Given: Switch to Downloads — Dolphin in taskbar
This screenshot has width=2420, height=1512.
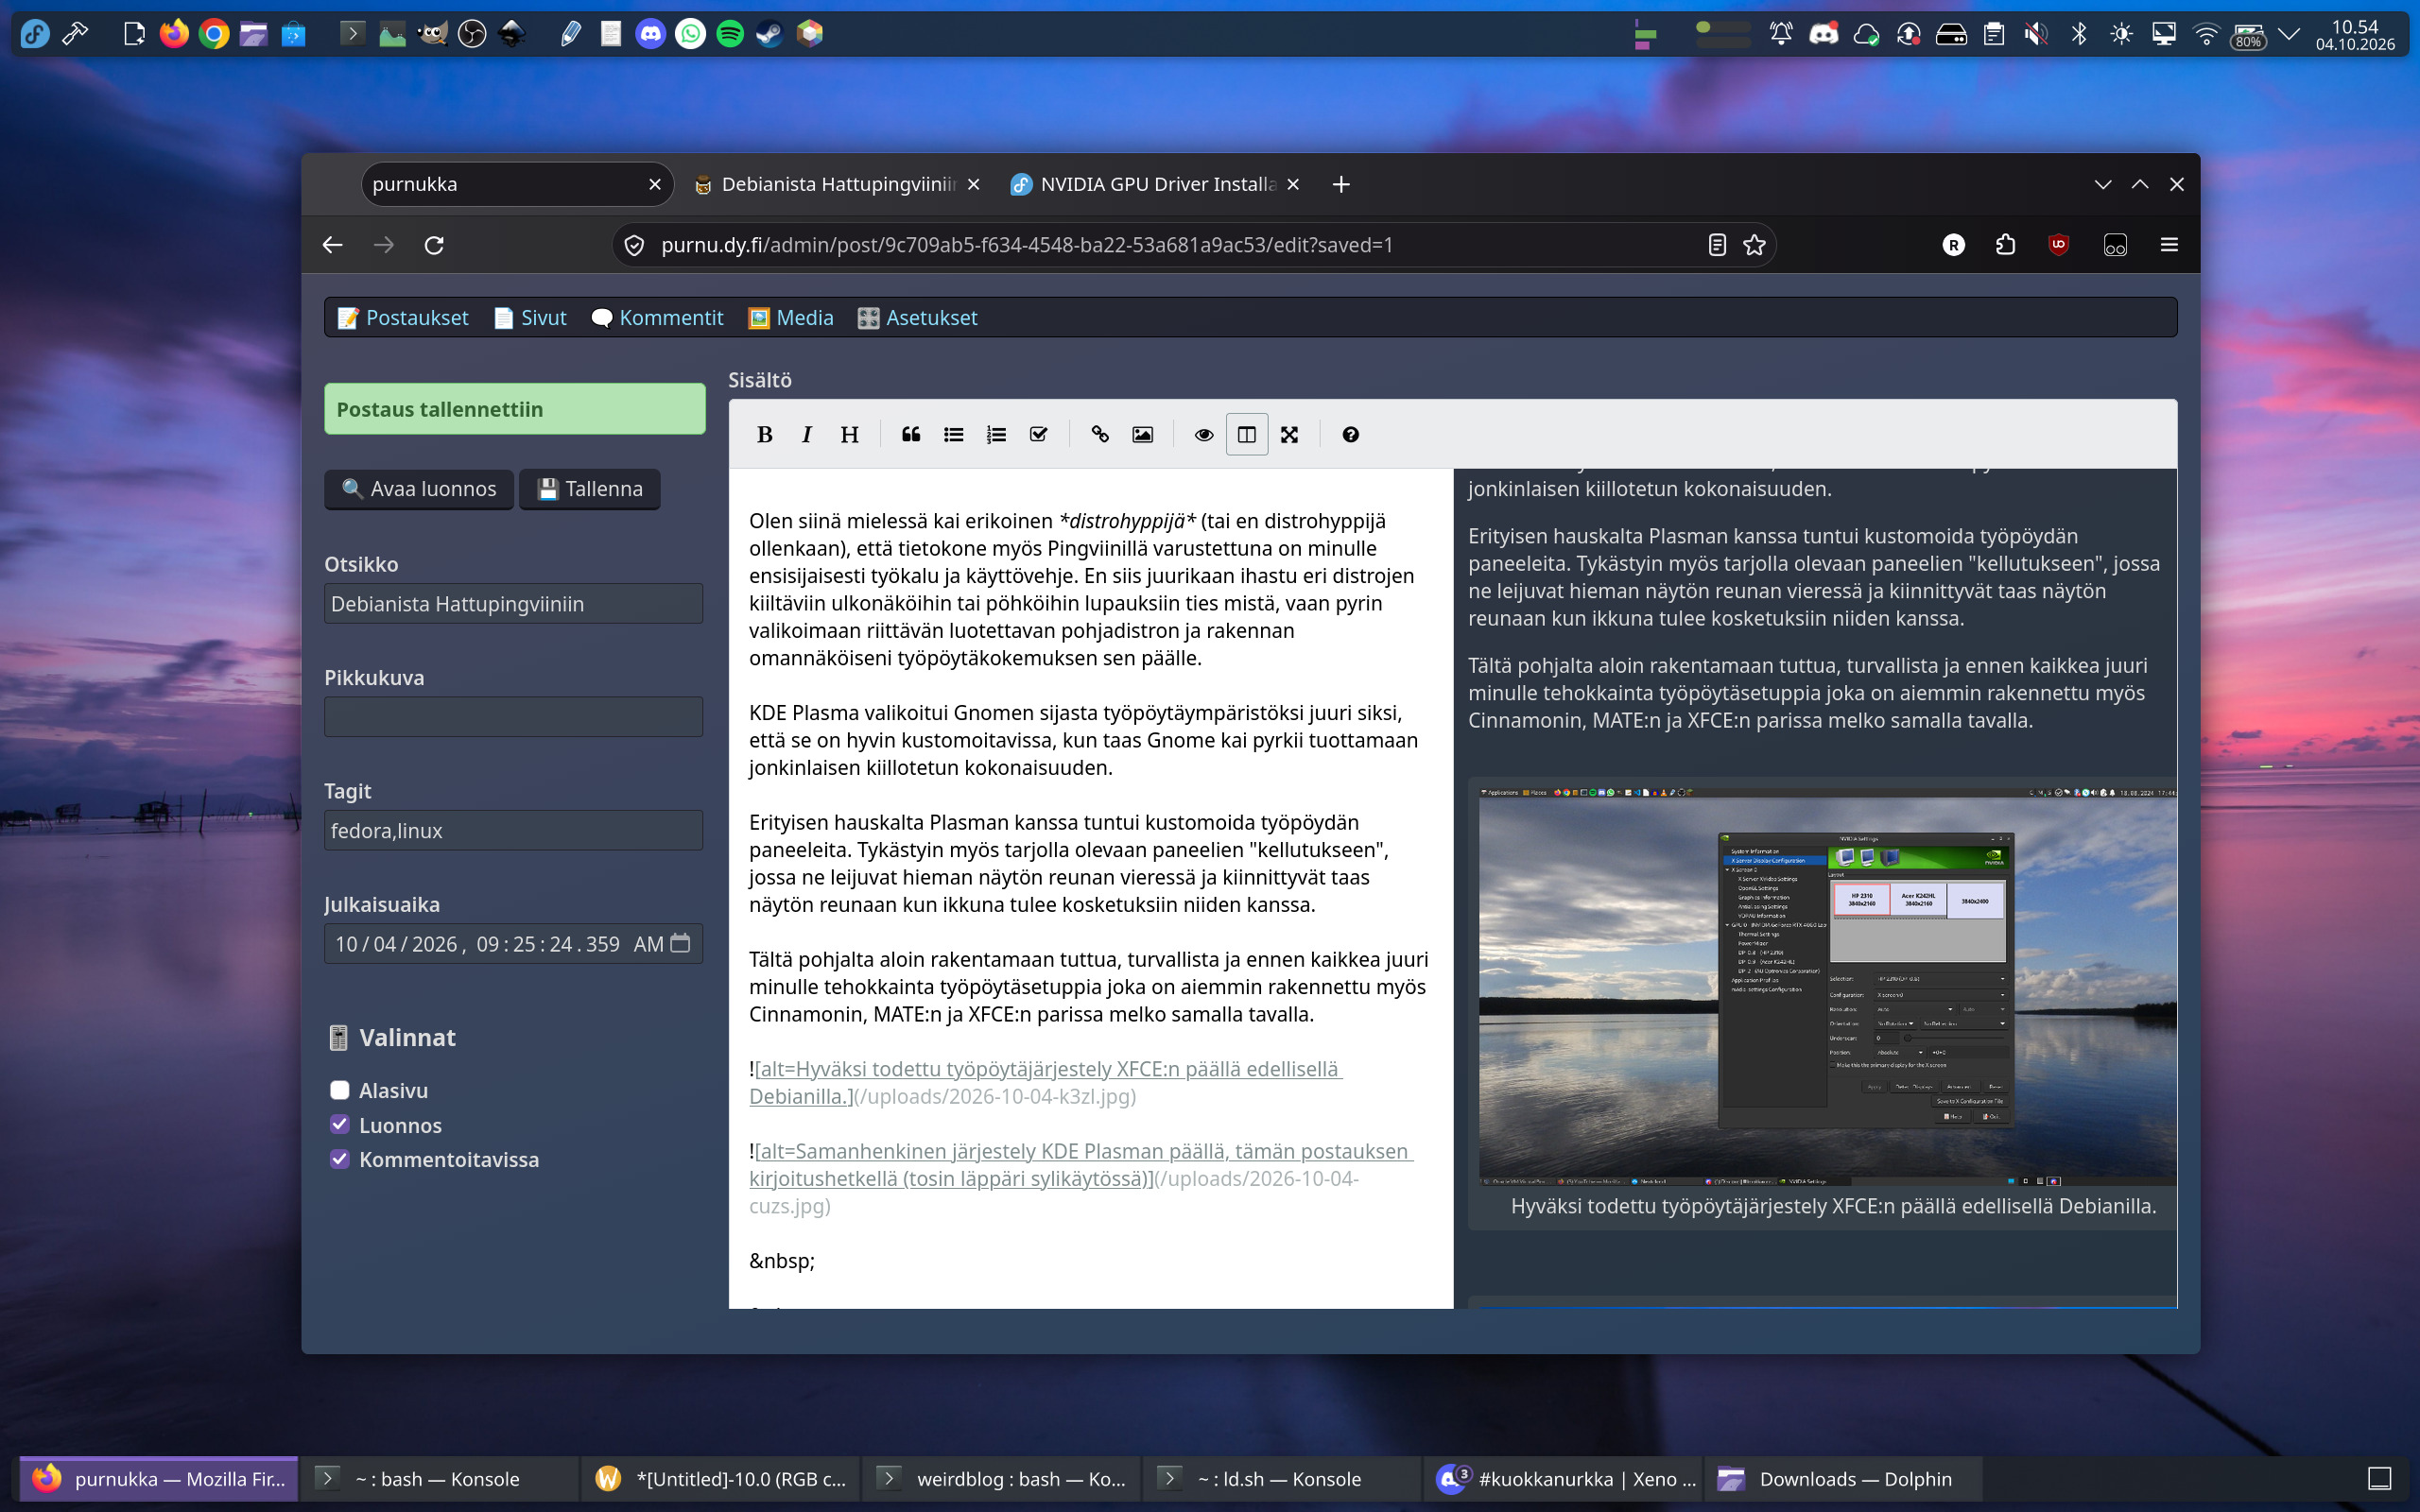Looking at the screenshot, I should [x=1842, y=1478].
